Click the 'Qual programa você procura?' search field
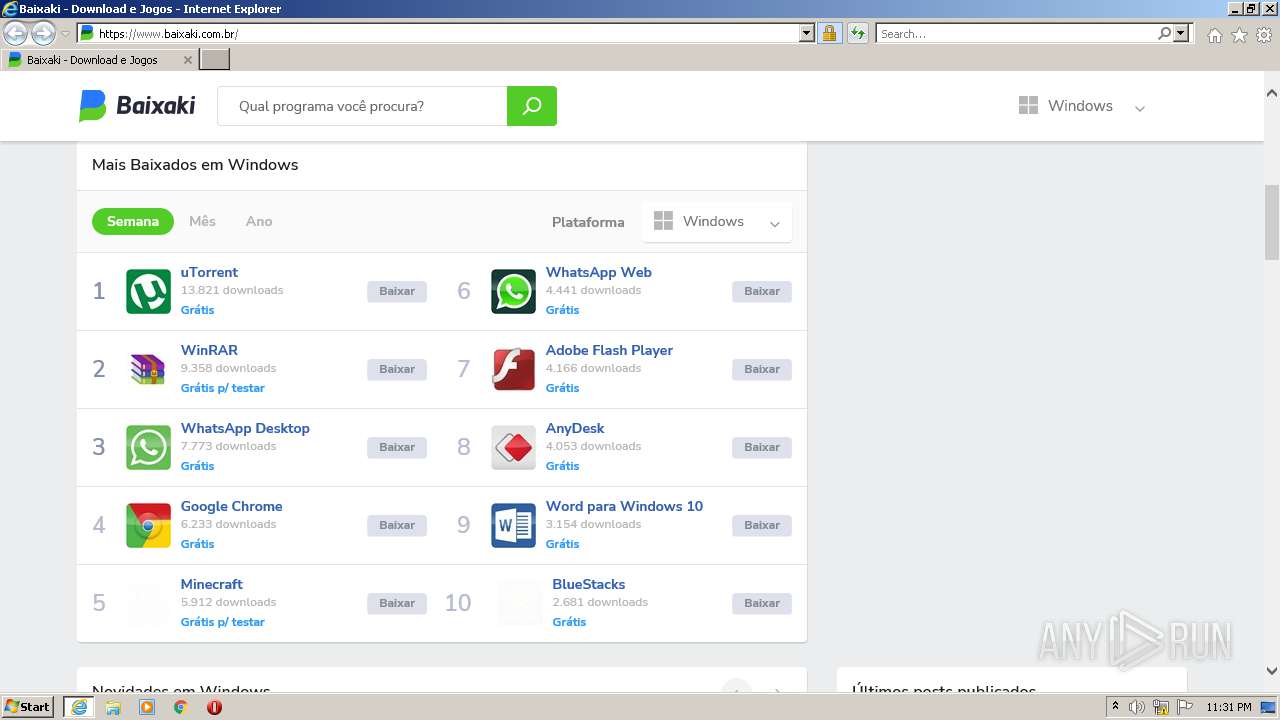This screenshot has height=720, width=1280. [362, 106]
